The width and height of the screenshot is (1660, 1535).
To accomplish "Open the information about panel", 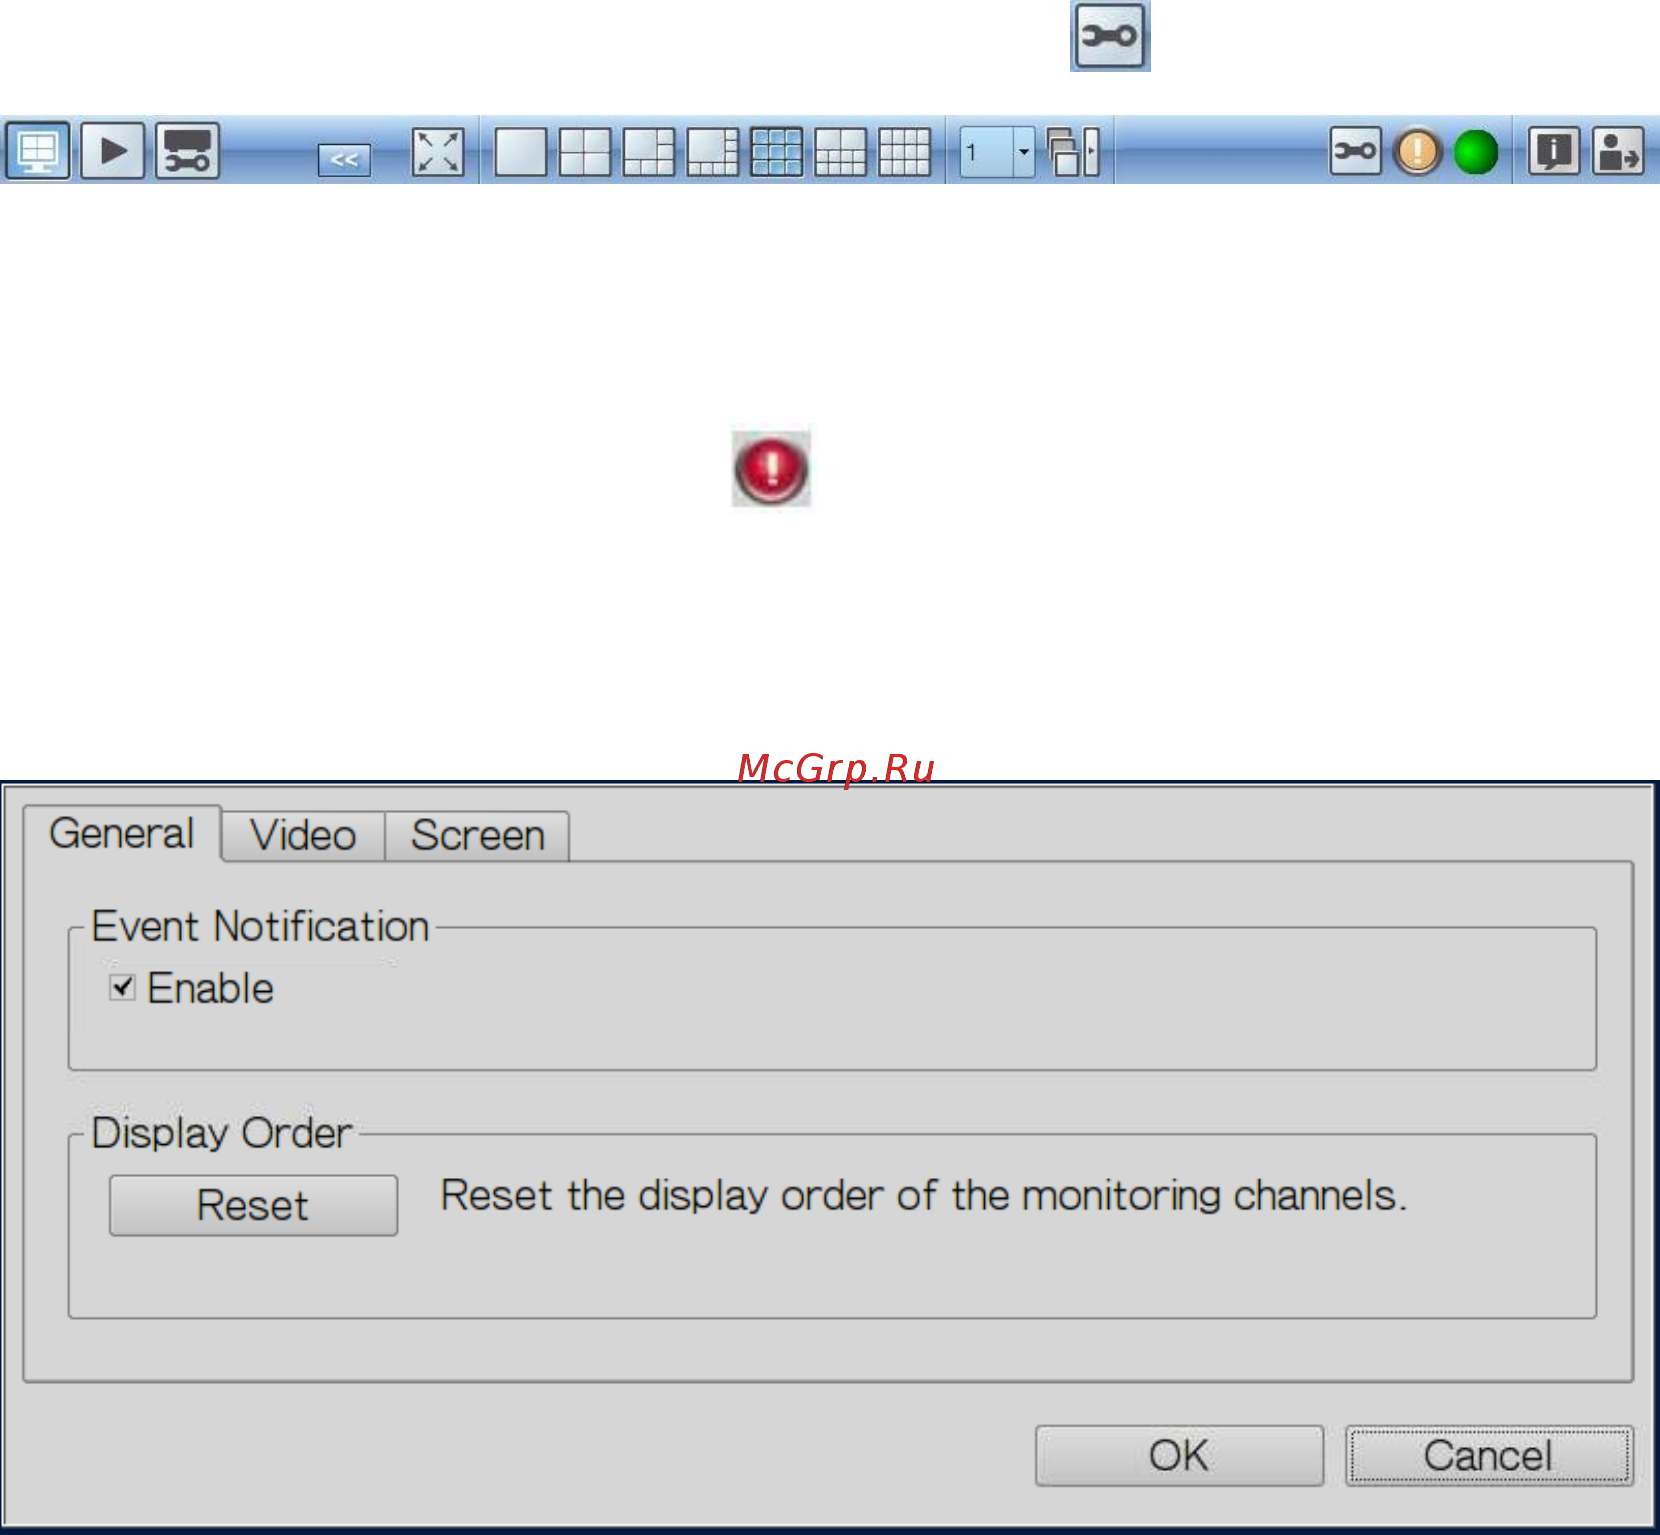I will click(1553, 151).
